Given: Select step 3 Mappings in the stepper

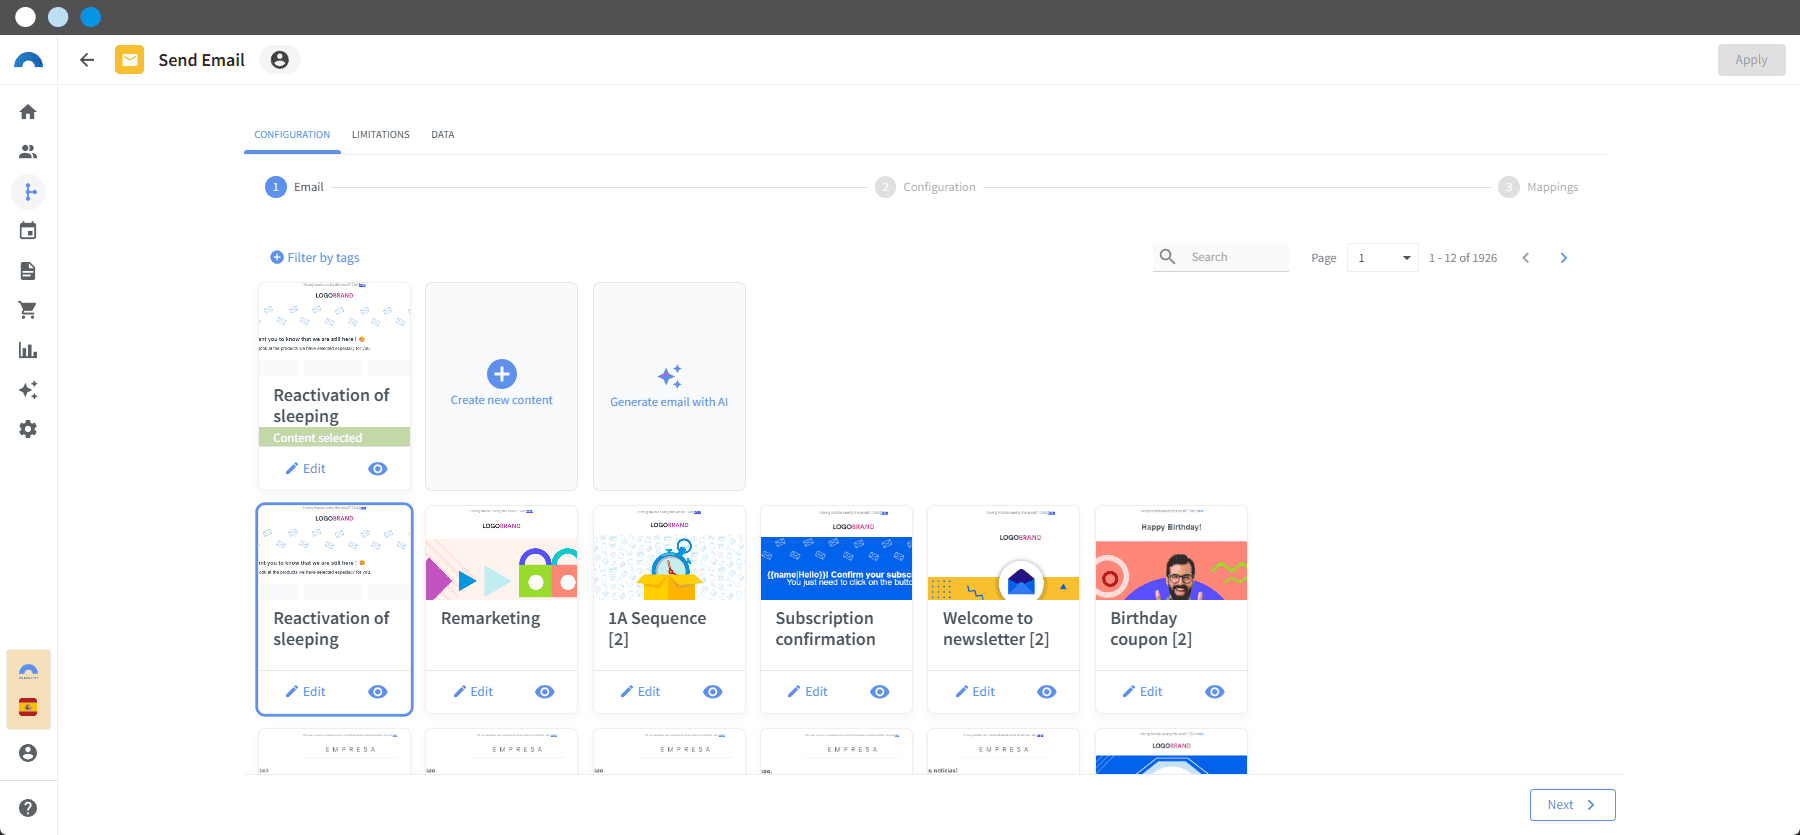Looking at the screenshot, I should 1538,187.
